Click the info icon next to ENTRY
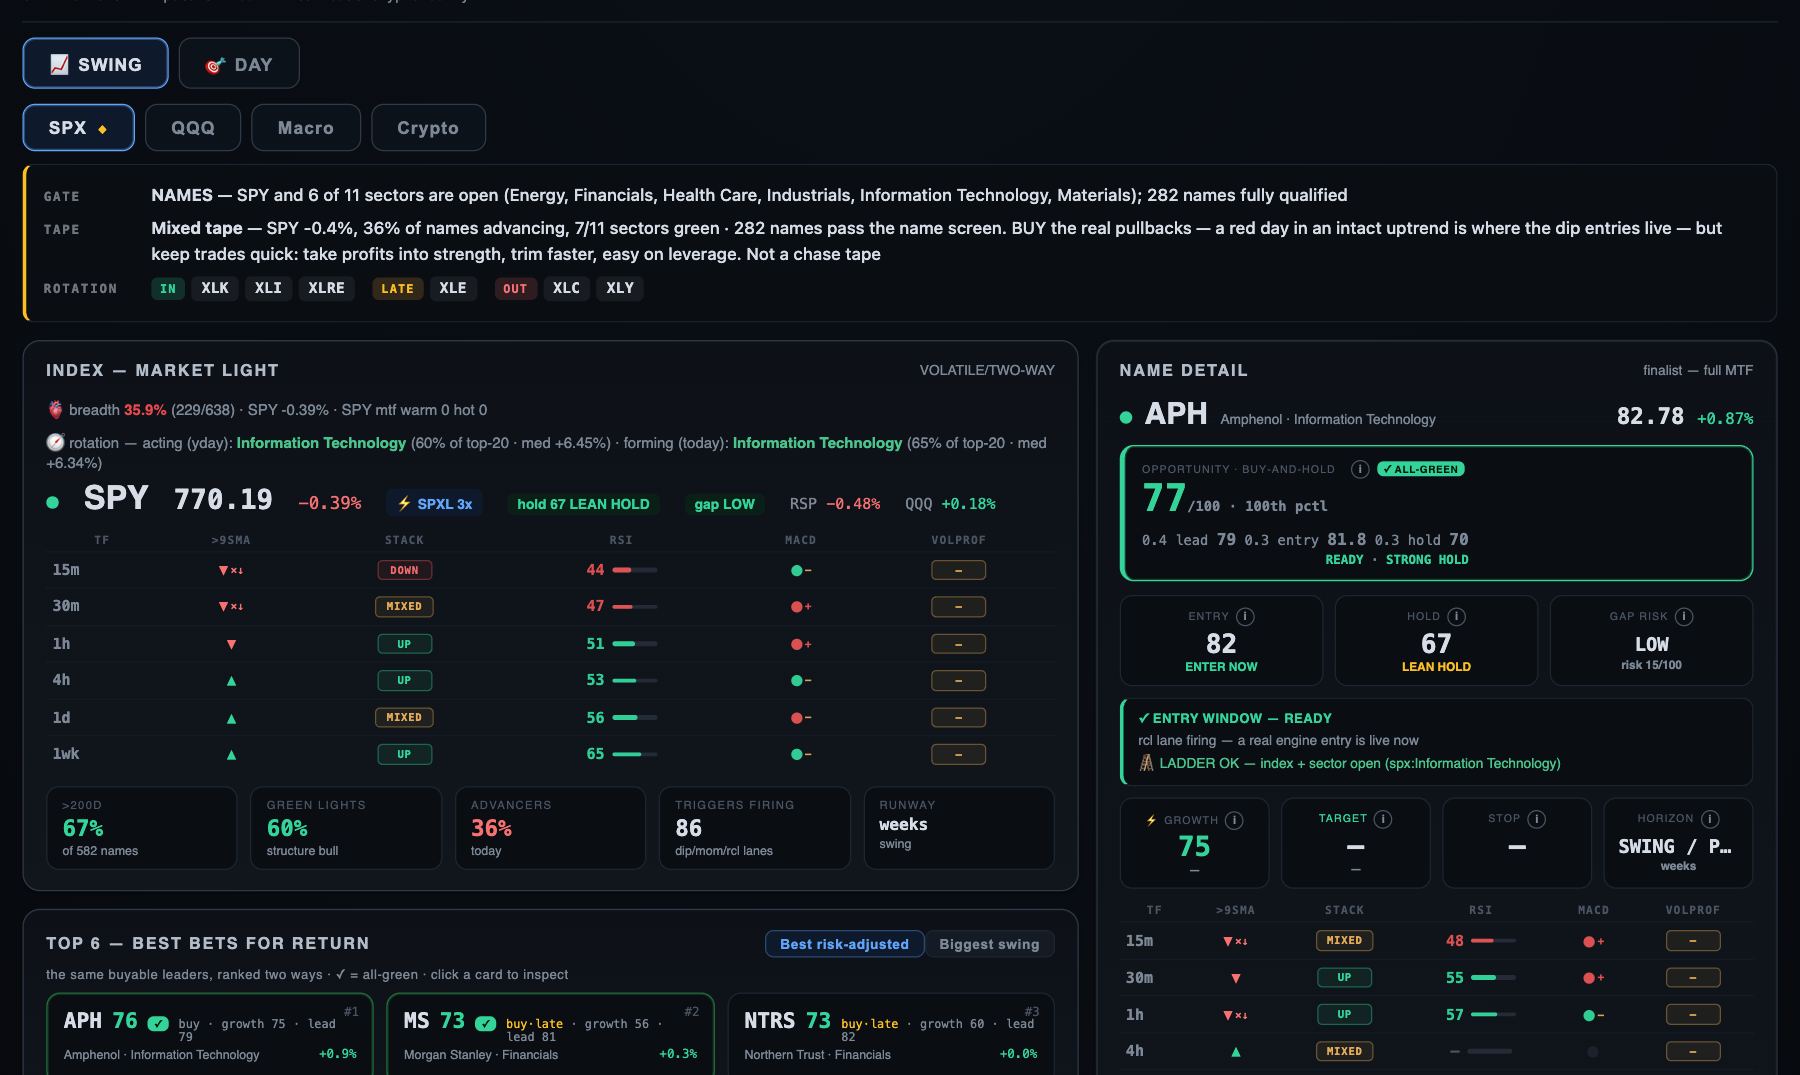Screen dimensions: 1800x1075 tap(1245, 617)
